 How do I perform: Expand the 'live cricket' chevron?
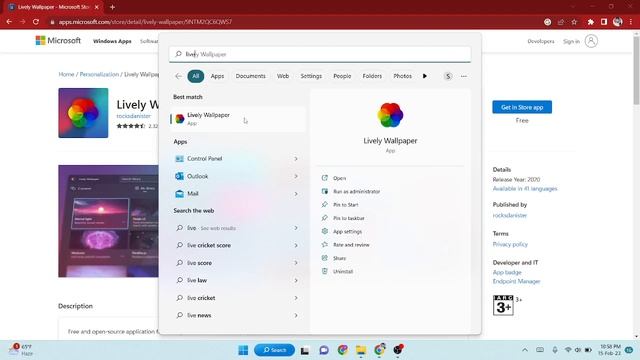(x=296, y=298)
